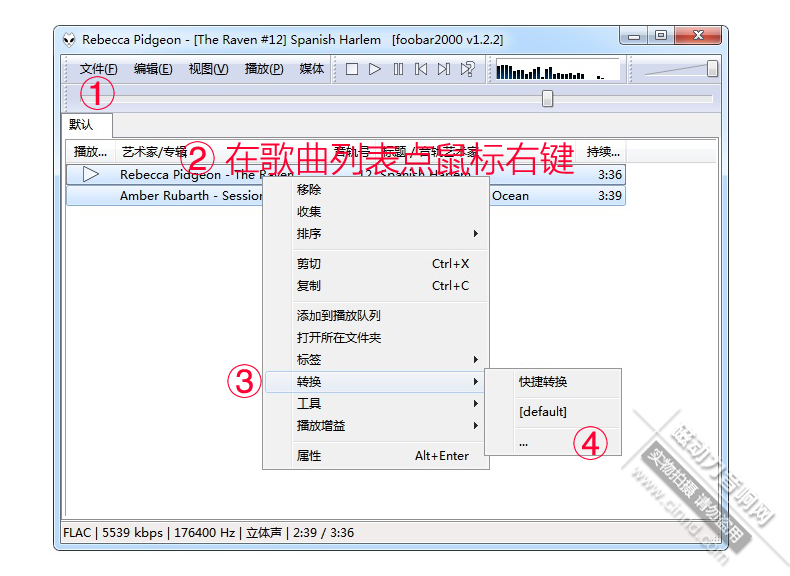Choose the [default] conversion preset
Viewport: 790px width, 576px height.
tap(543, 412)
